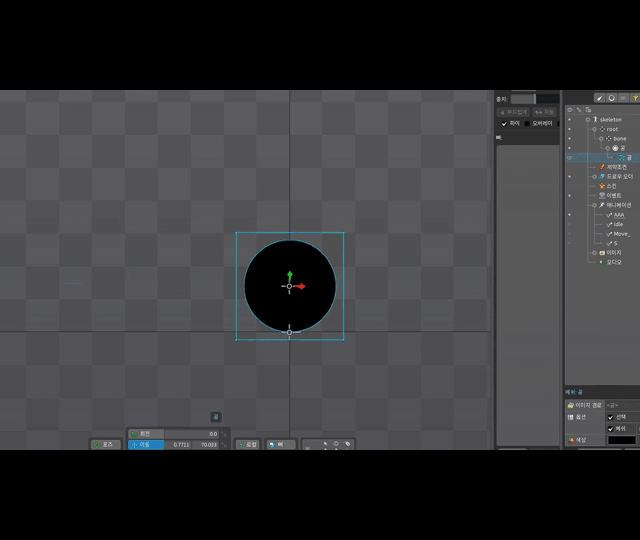Screen dimensions: 640x540
Task: Toggle the 오버레이 checkbox
Action: pos(527,124)
